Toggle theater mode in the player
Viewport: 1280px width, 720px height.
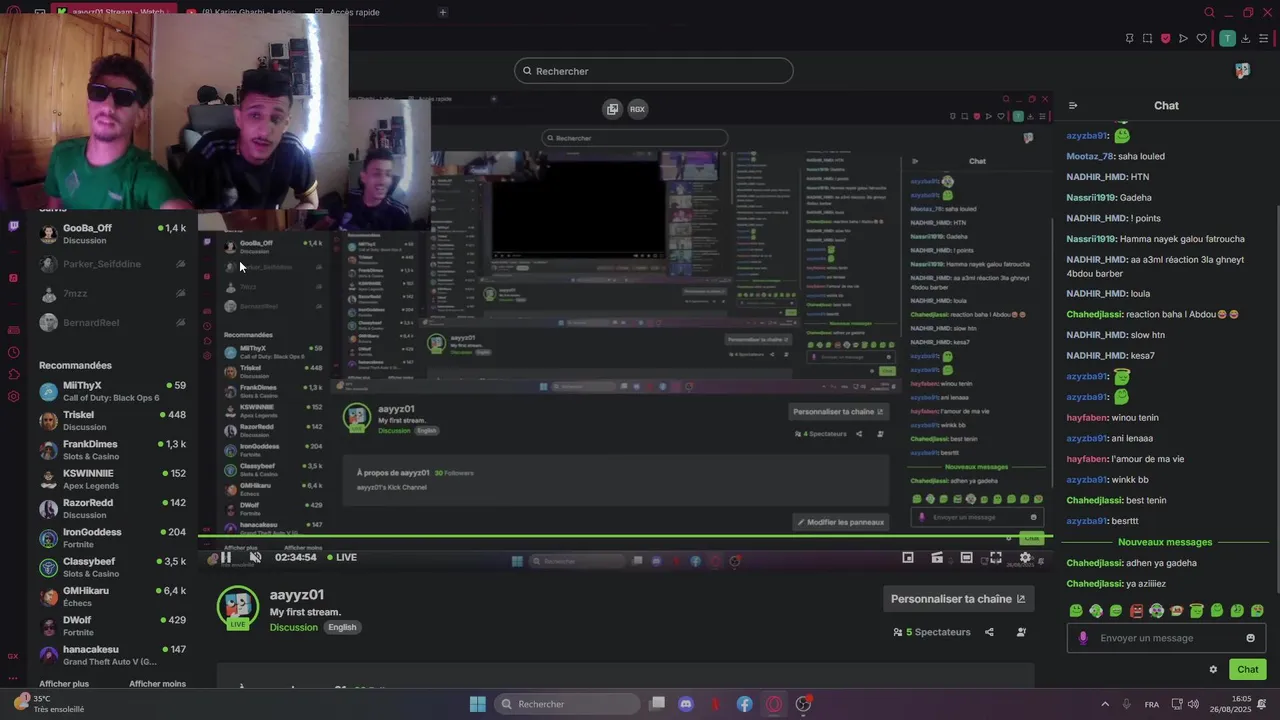(x=966, y=558)
